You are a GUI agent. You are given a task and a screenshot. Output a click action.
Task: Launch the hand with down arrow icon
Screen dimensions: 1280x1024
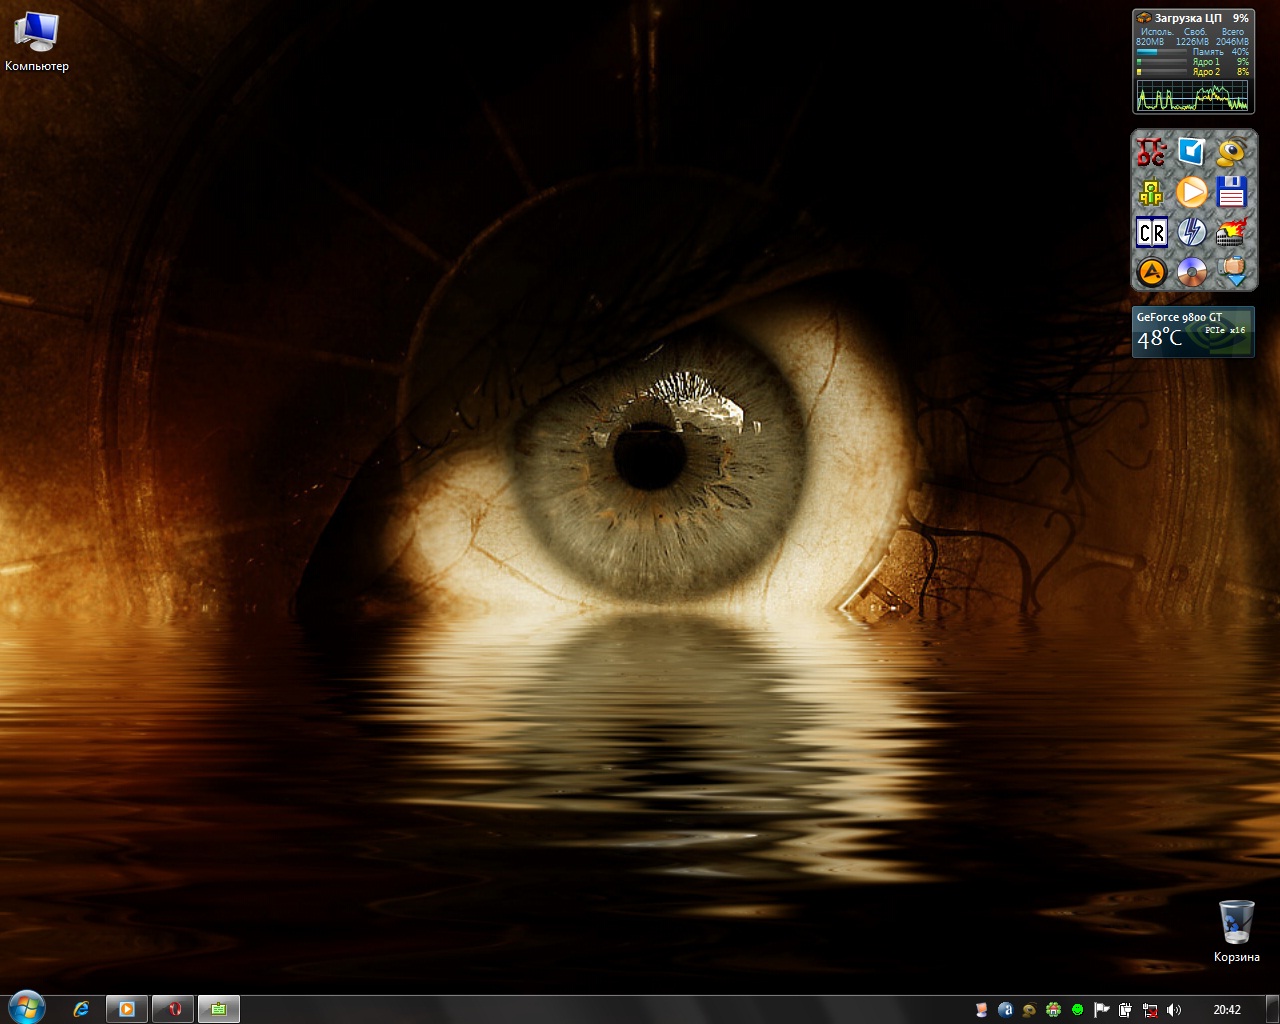pos(1232,271)
